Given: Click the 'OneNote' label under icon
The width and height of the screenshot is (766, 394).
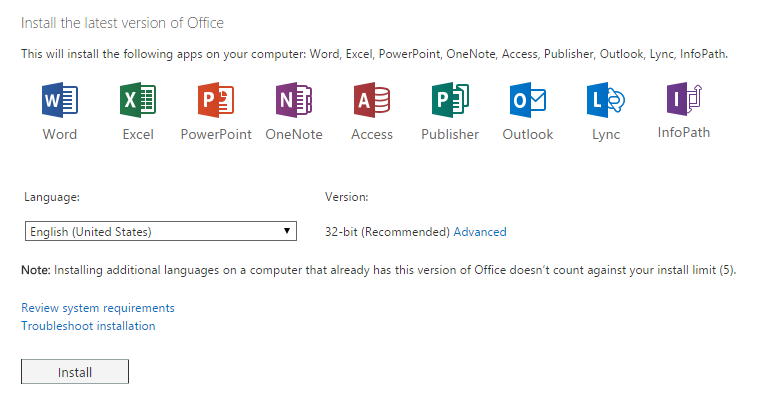Looking at the screenshot, I should click(294, 134).
